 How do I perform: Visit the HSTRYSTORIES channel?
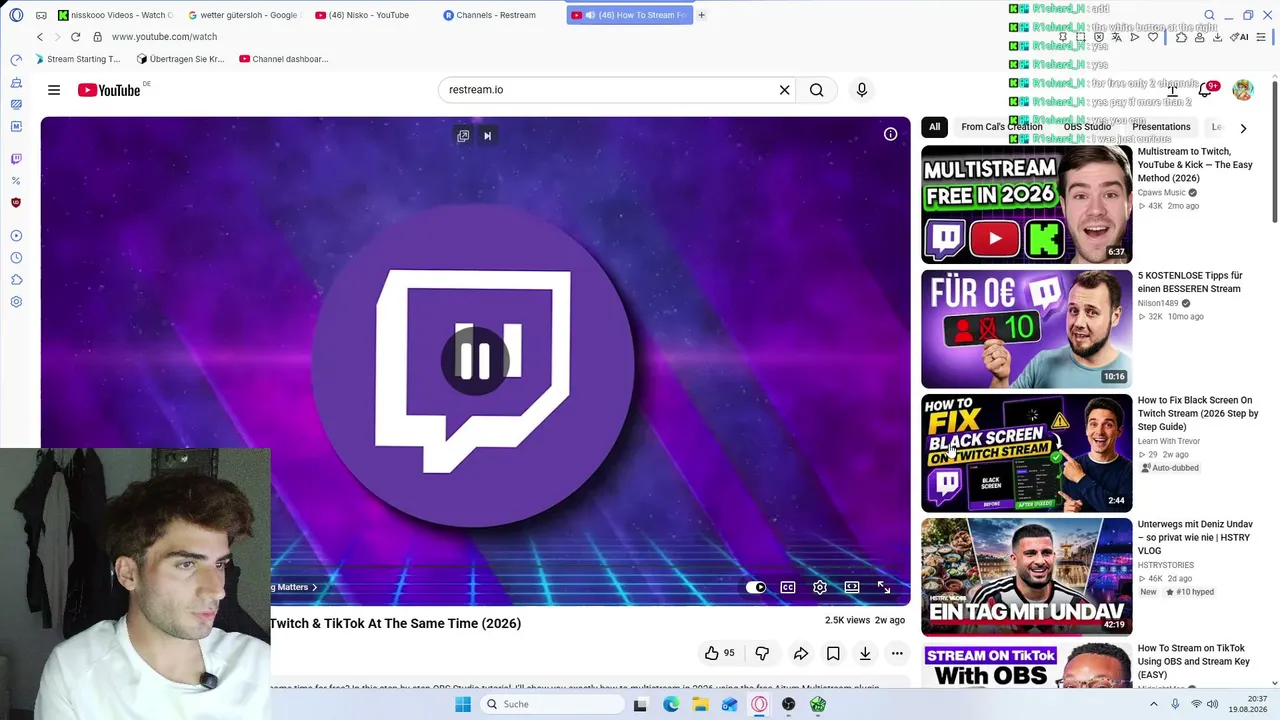point(1166,565)
